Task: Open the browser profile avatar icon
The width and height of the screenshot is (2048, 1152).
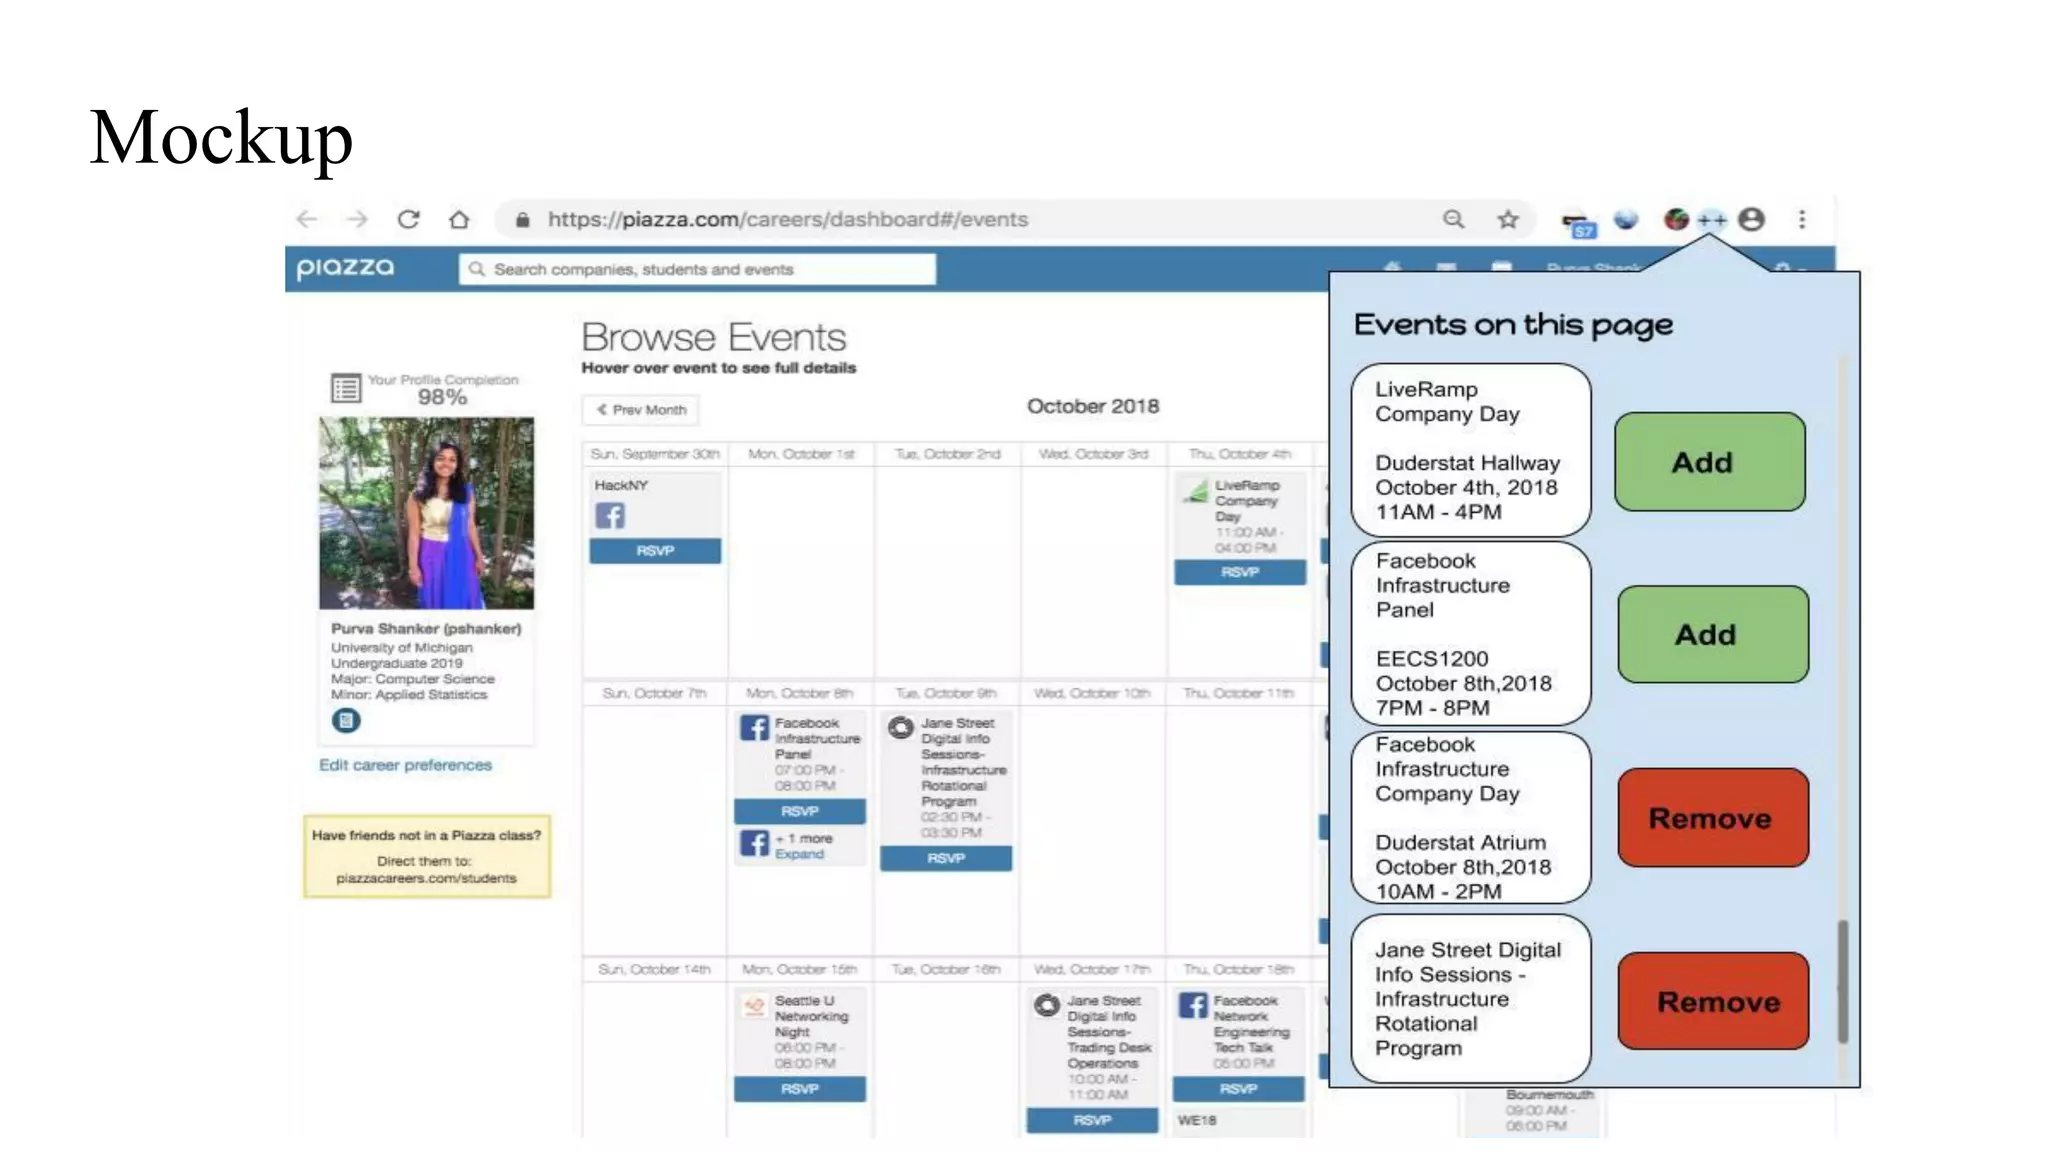Action: (1751, 219)
